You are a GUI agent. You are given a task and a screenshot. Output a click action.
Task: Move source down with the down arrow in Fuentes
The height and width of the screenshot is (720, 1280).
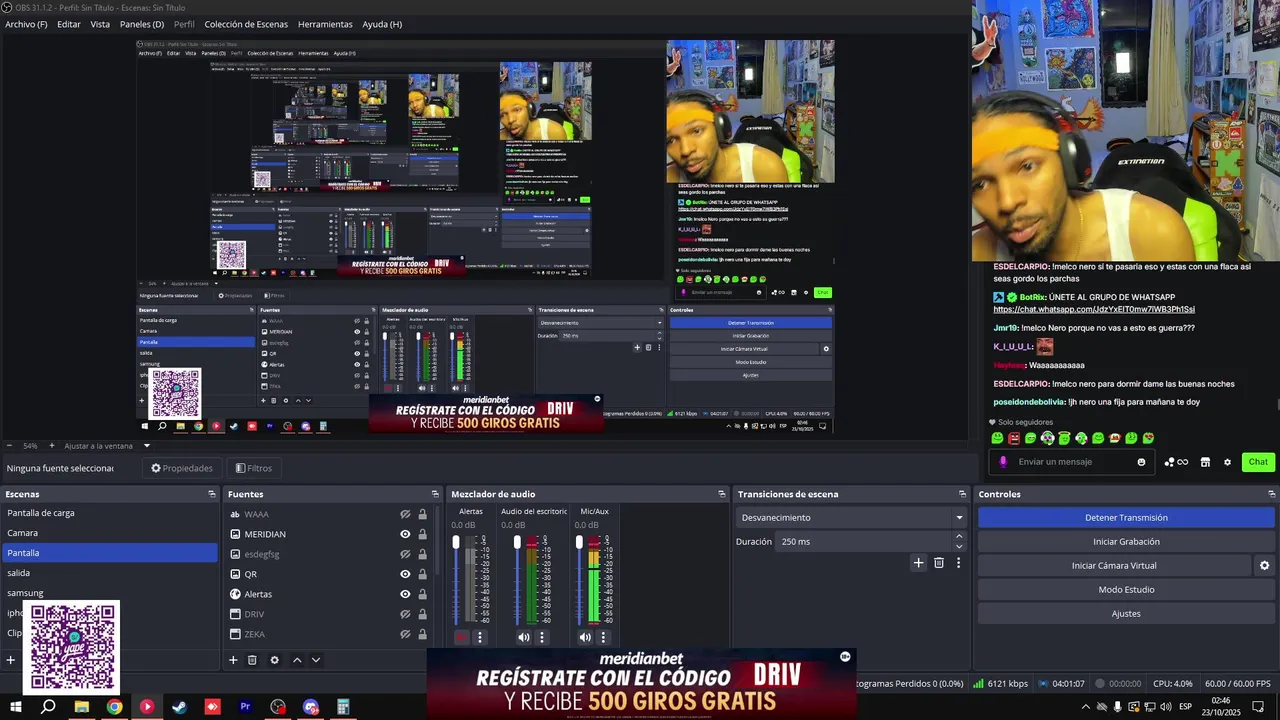click(316, 660)
